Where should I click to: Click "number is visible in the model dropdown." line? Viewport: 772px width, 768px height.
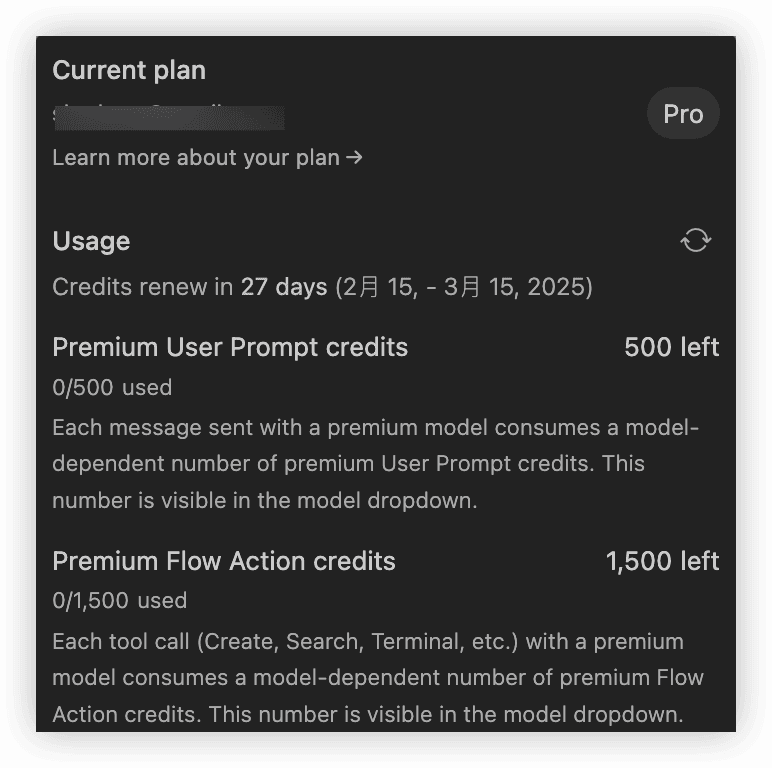(264, 500)
